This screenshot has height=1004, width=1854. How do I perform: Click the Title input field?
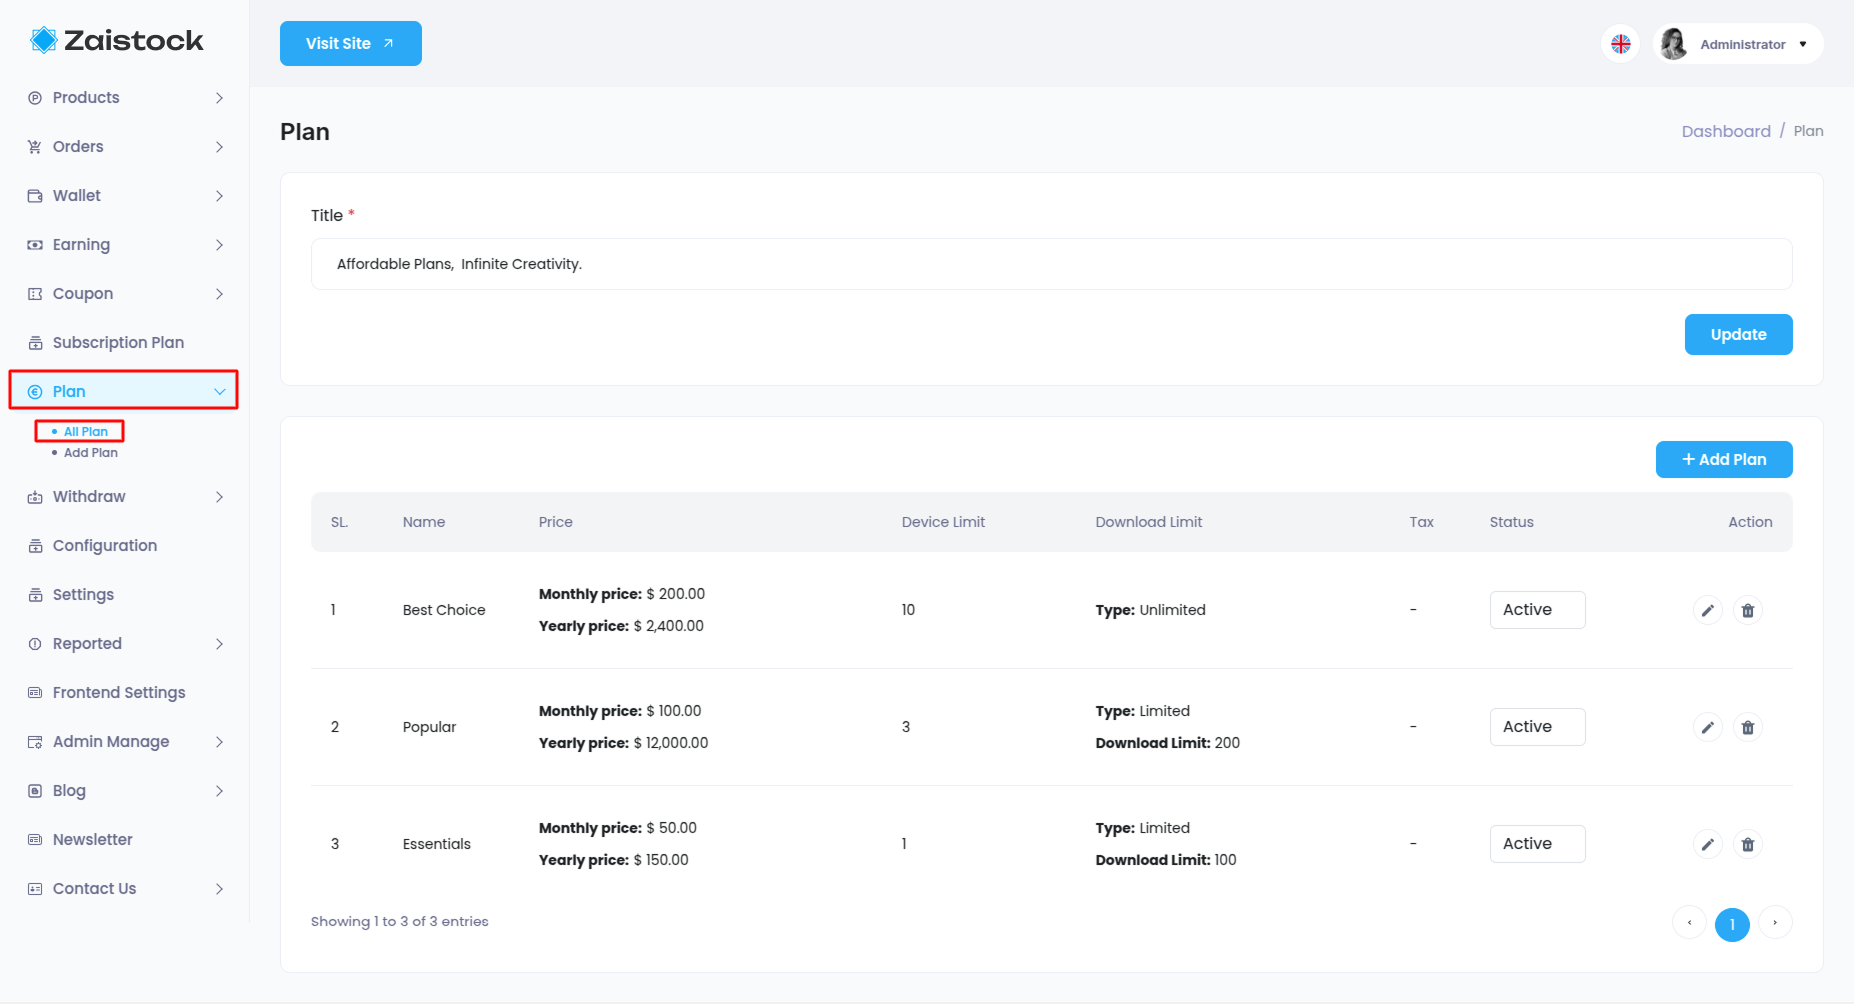pyautogui.click(x=1051, y=264)
